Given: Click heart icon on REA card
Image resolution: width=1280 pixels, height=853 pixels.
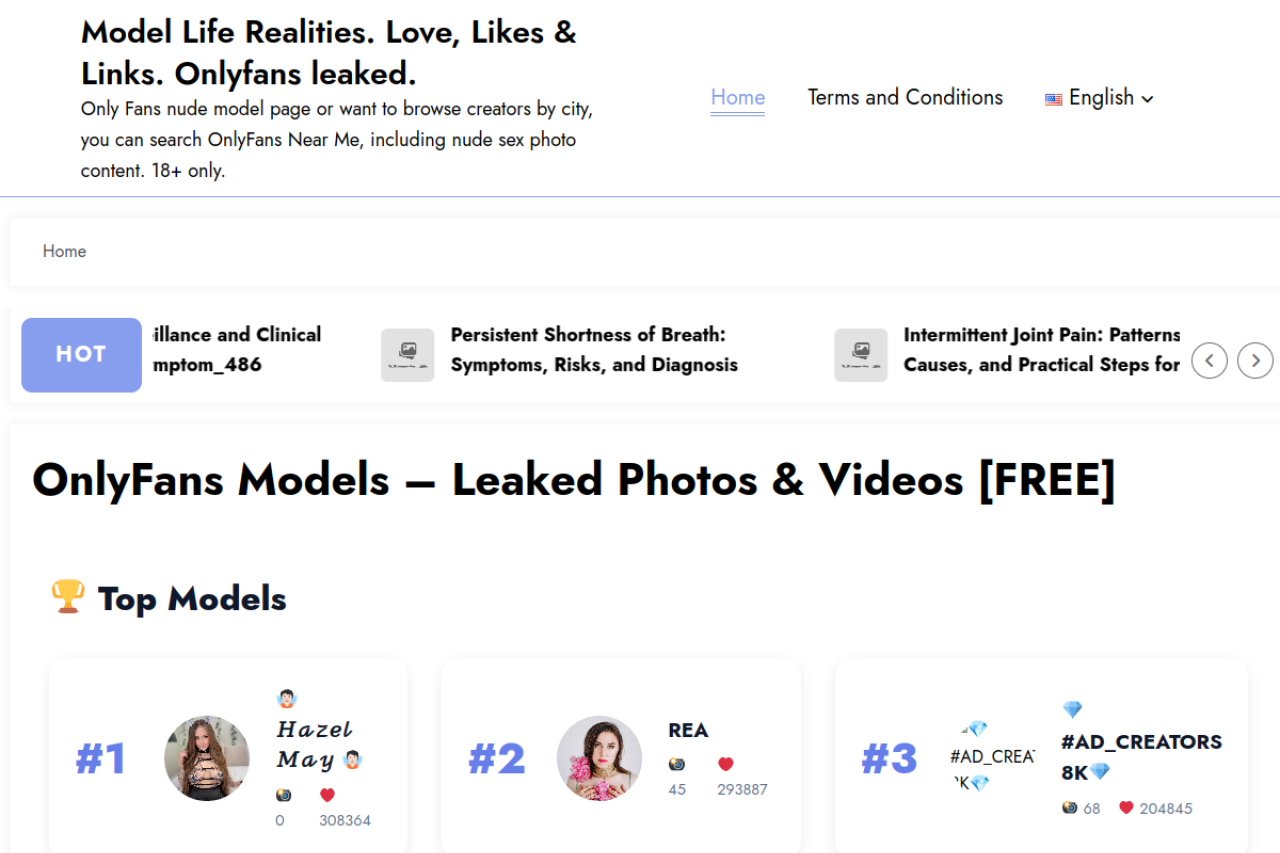Looking at the screenshot, I should (x=726, y=764).
